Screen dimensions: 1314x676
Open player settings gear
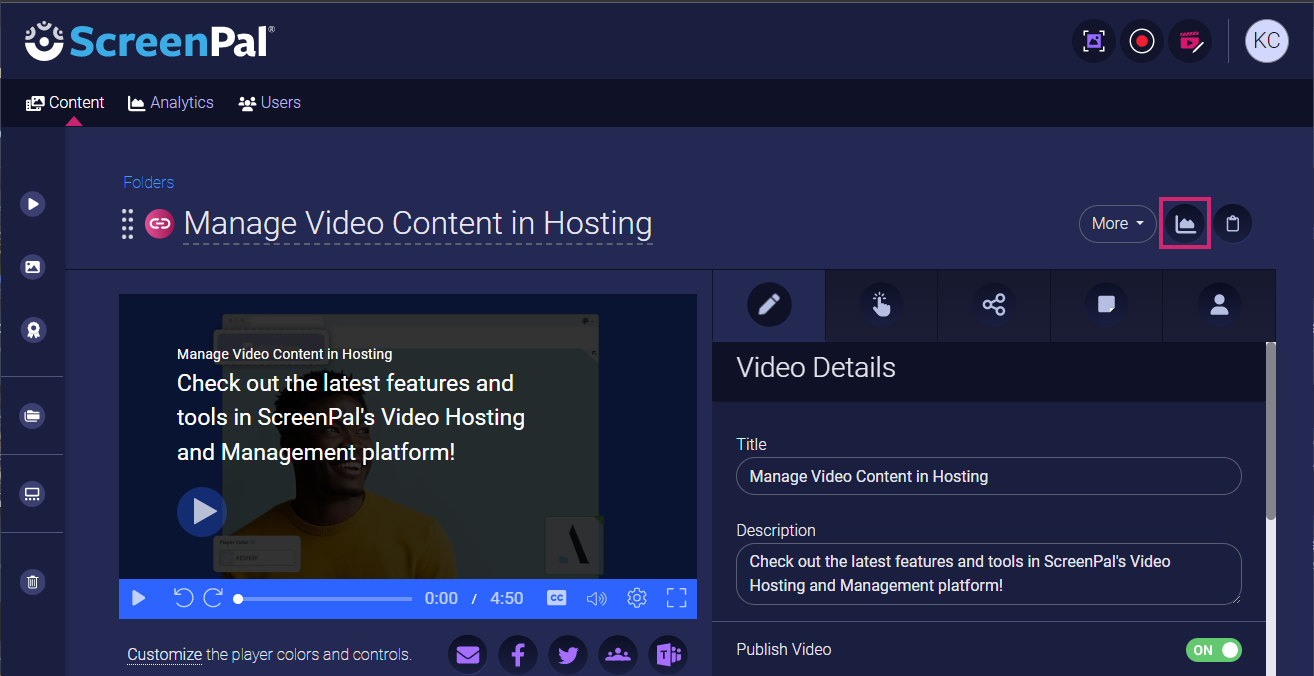point(637,598)
